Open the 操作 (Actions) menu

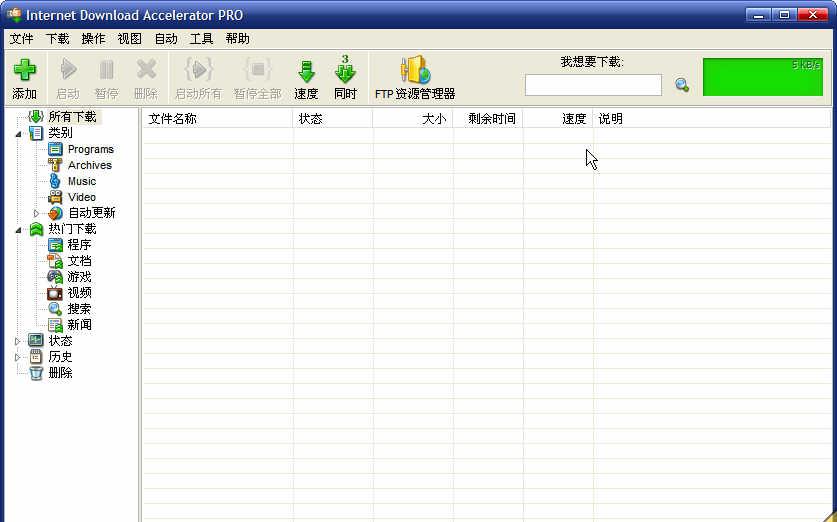(93, 38)
